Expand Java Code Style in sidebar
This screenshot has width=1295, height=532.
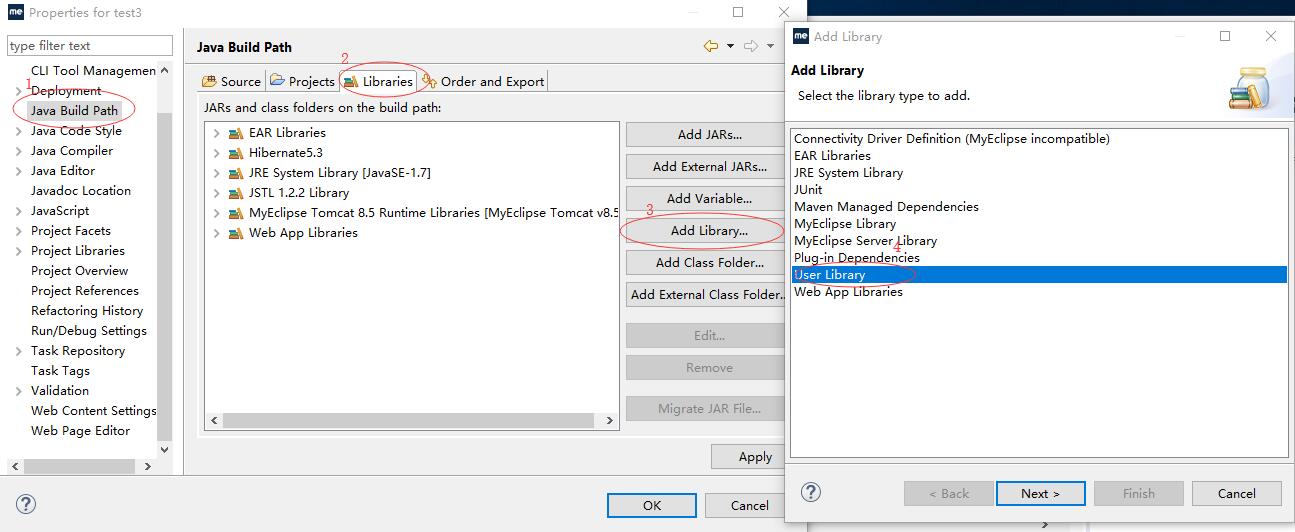[x=19, y=131]
